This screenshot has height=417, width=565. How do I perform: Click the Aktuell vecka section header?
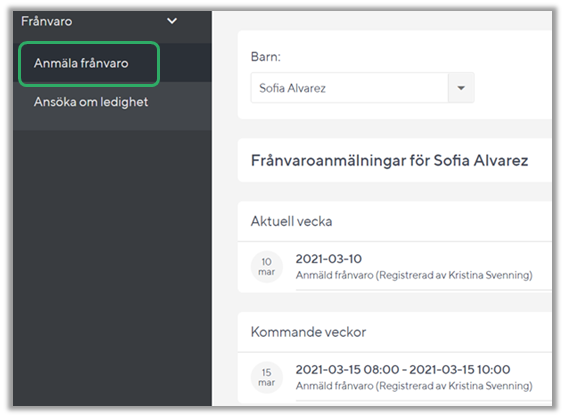[x=291, y=221]
